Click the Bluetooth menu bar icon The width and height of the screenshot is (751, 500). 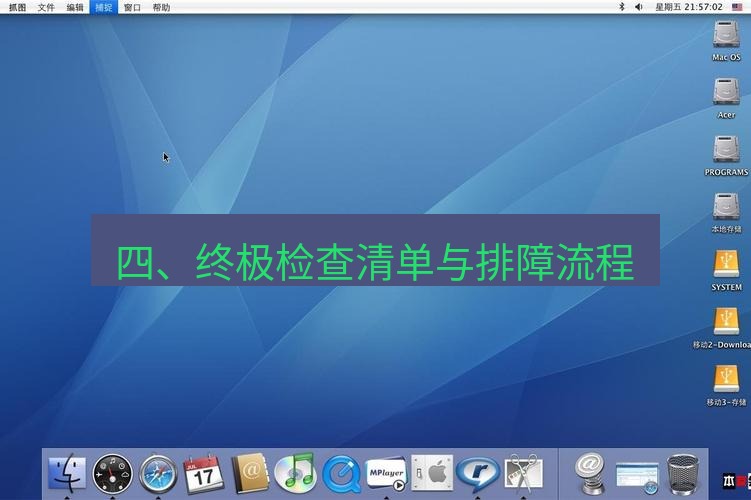[x=622, y=7]
